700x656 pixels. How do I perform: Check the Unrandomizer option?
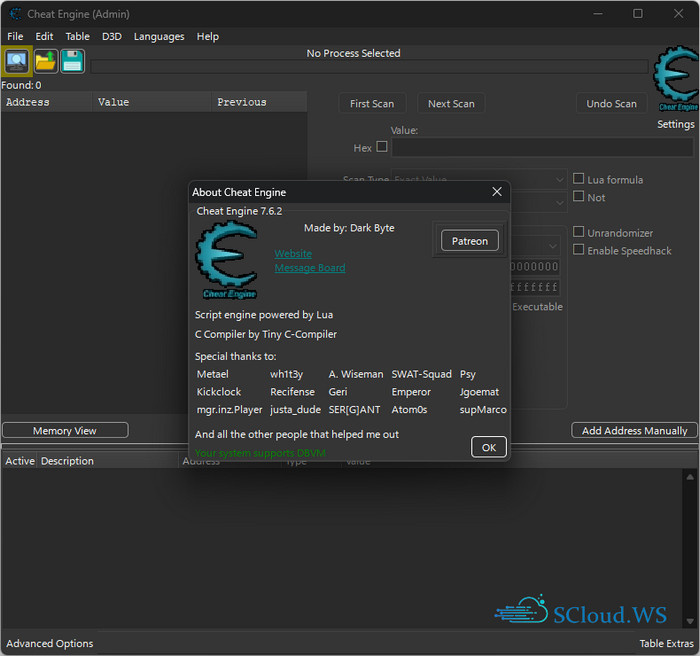[578, 232]
